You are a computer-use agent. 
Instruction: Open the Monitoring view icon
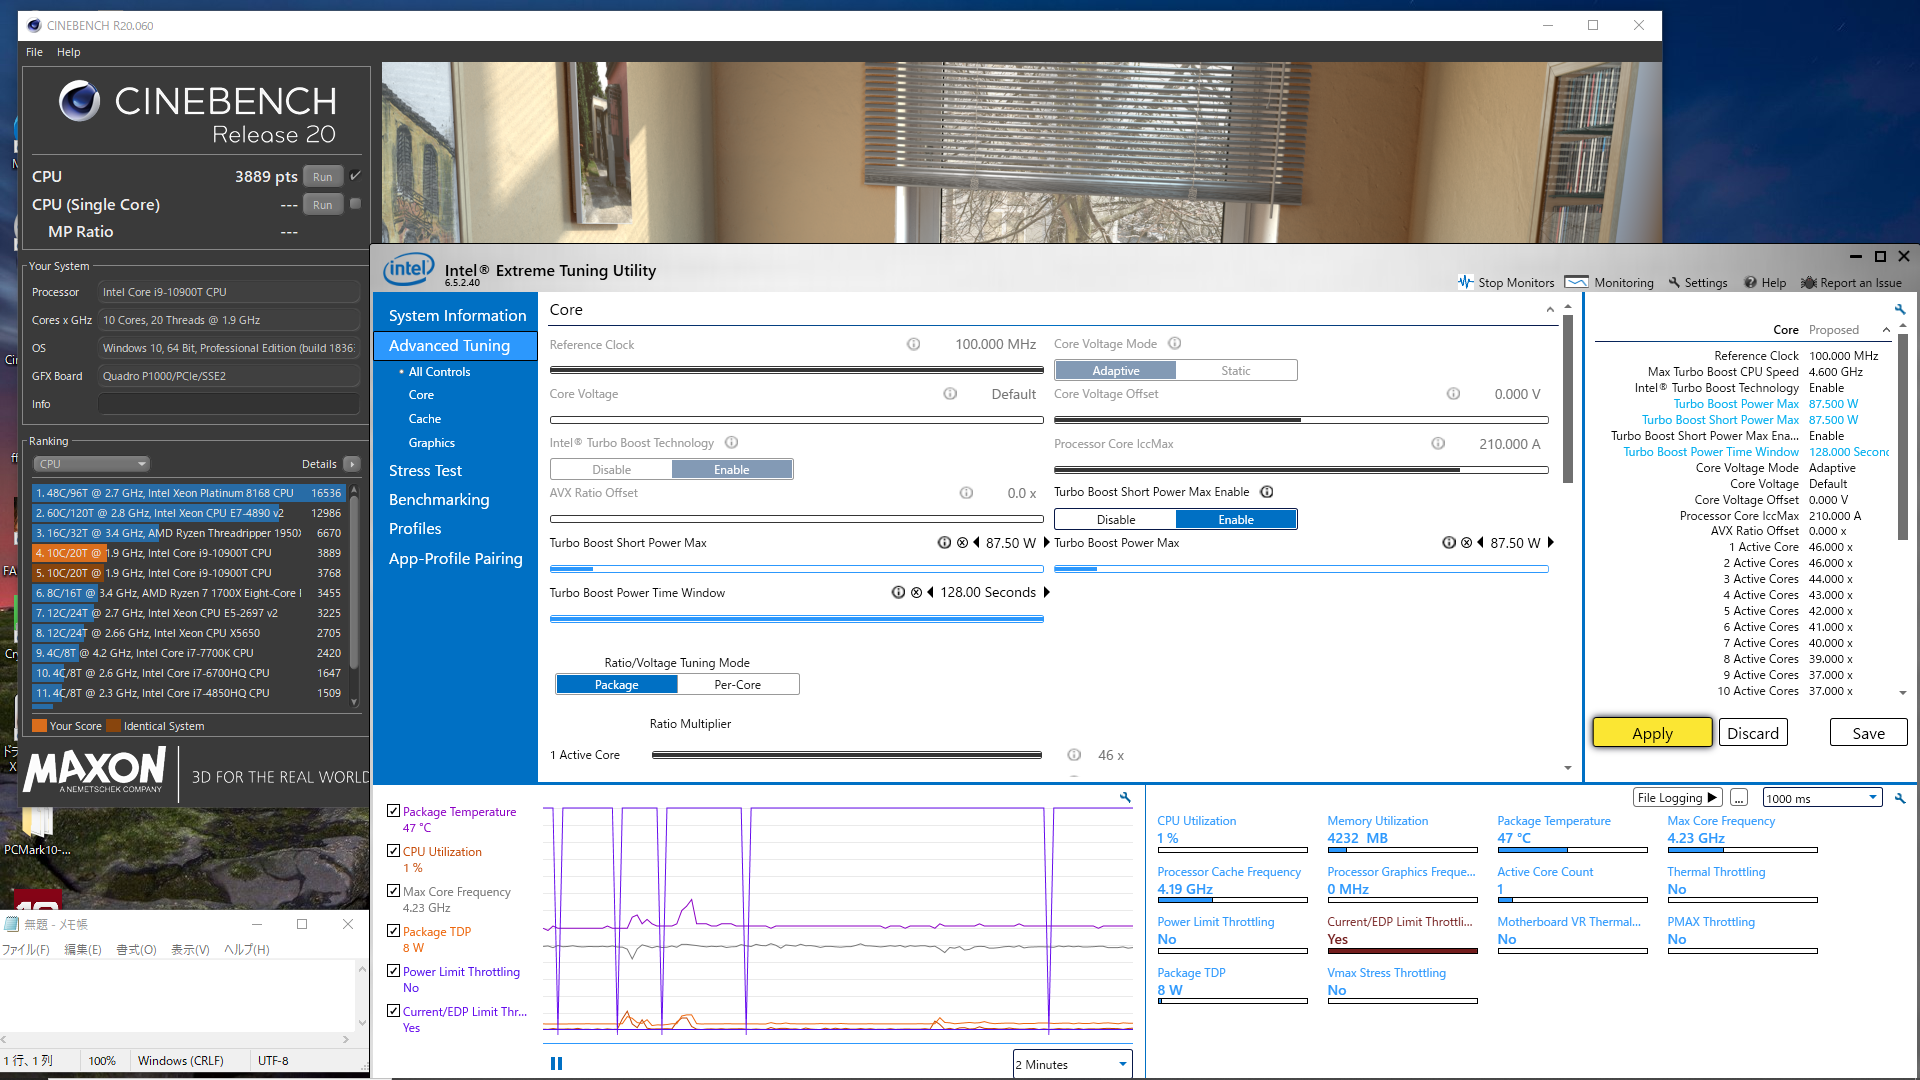tap(1576, 282)
